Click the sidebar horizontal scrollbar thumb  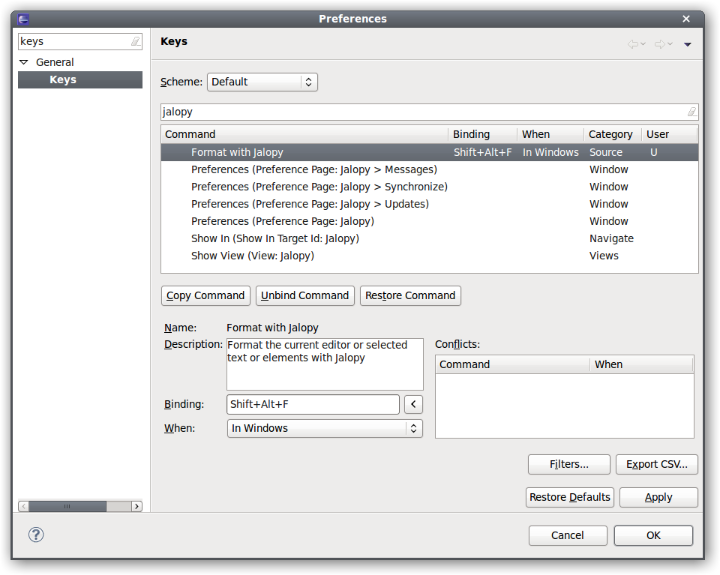coord(68,506)
